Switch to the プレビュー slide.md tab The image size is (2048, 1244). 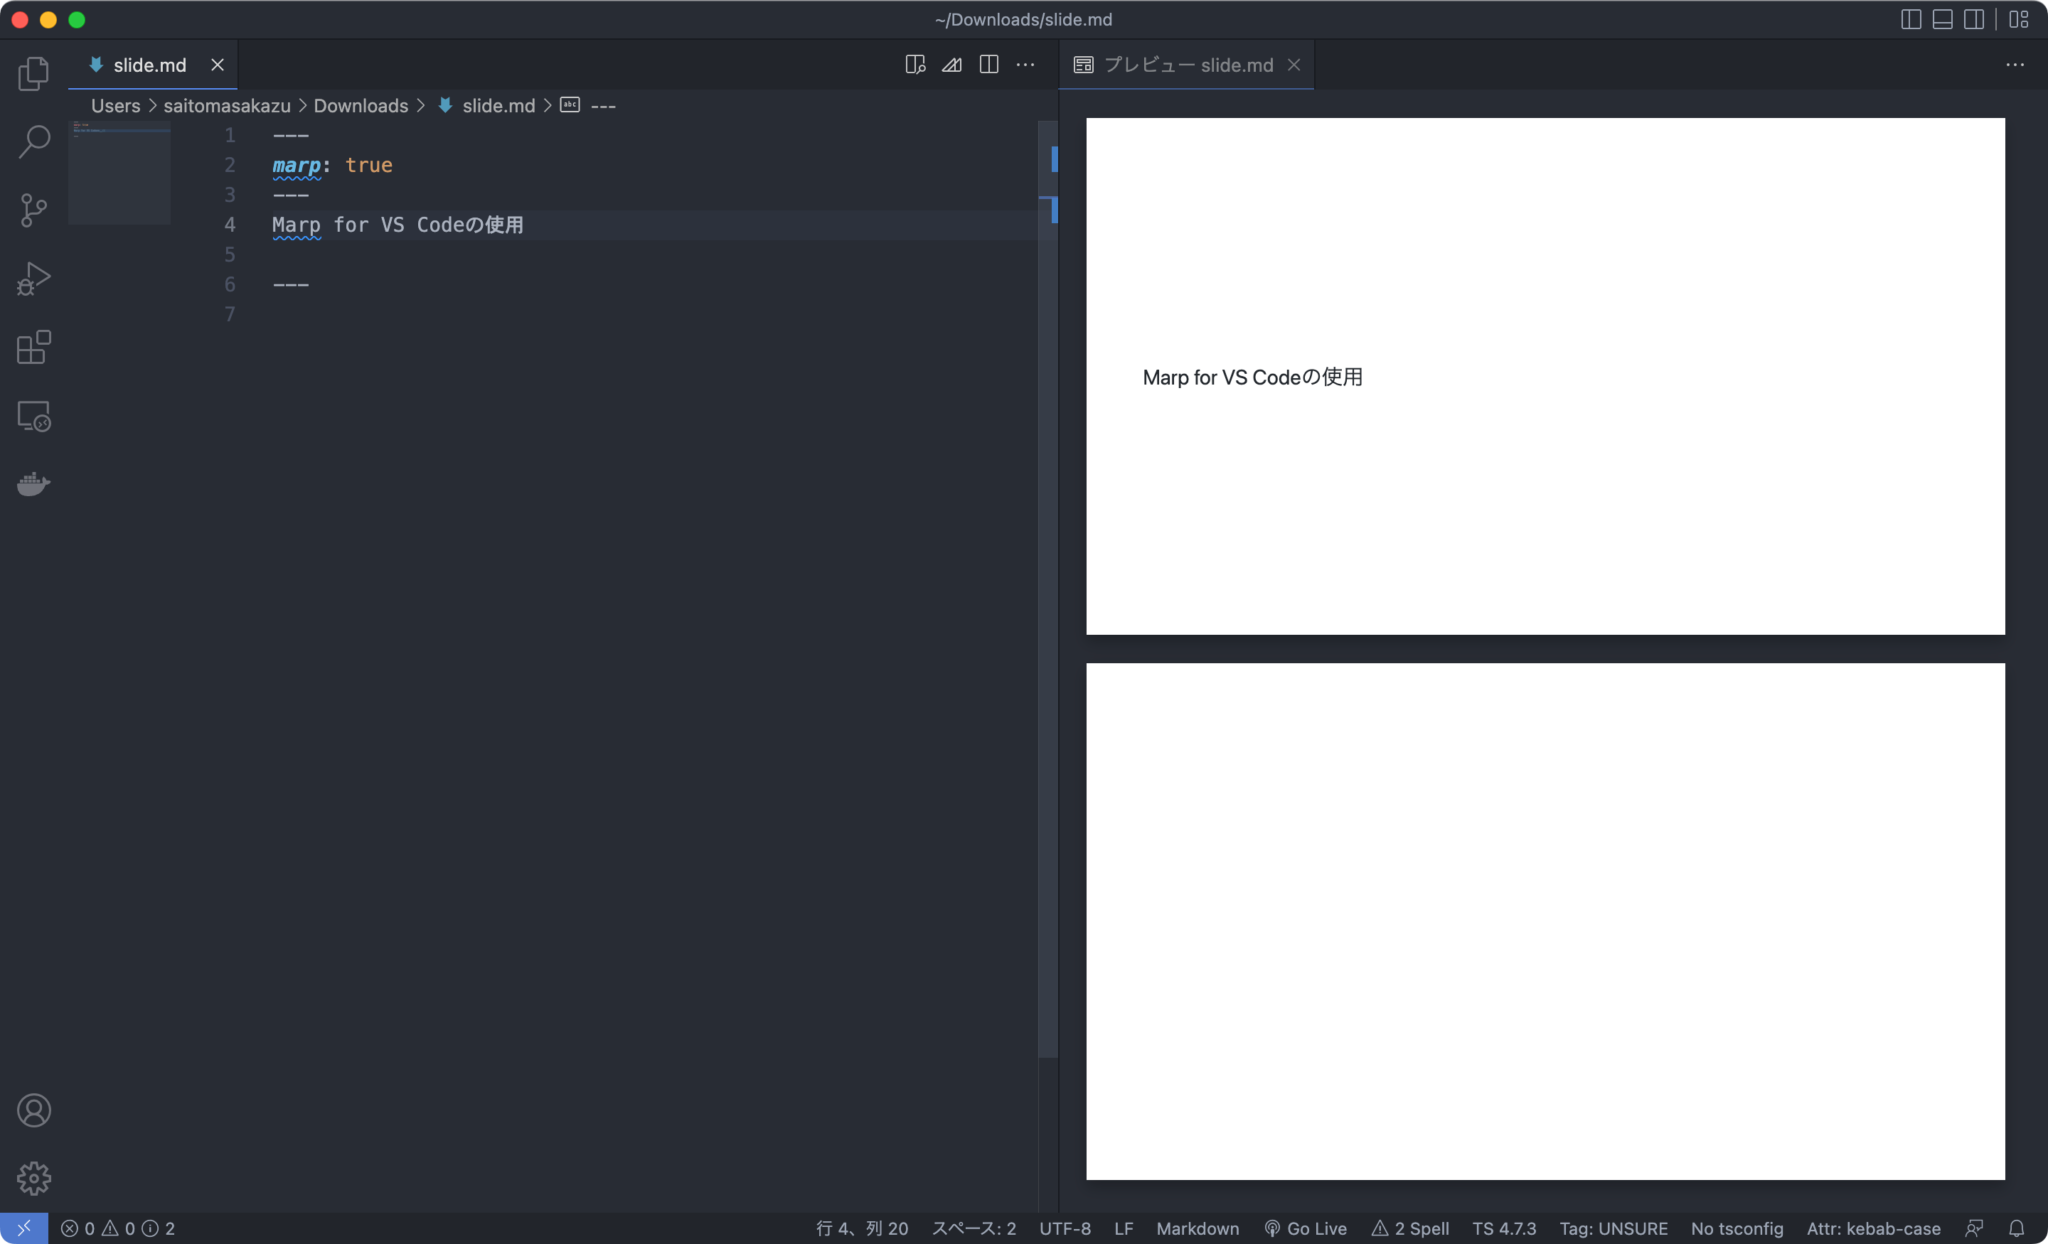pos(1189,64)
